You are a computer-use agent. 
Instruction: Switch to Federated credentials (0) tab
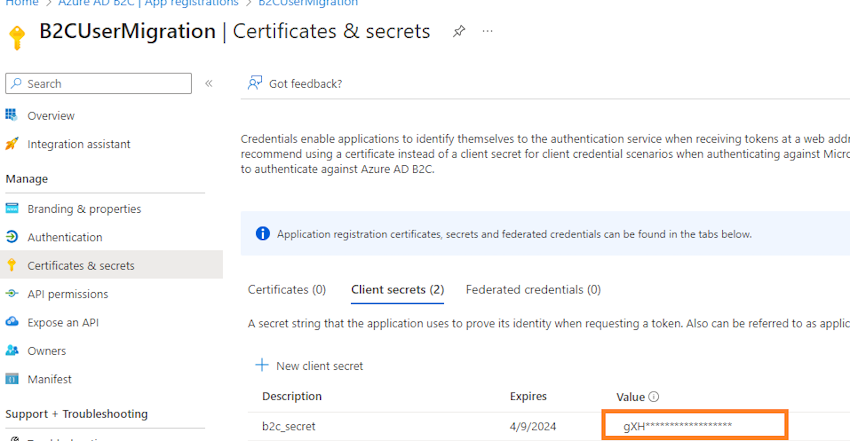(x=533, y=290)
